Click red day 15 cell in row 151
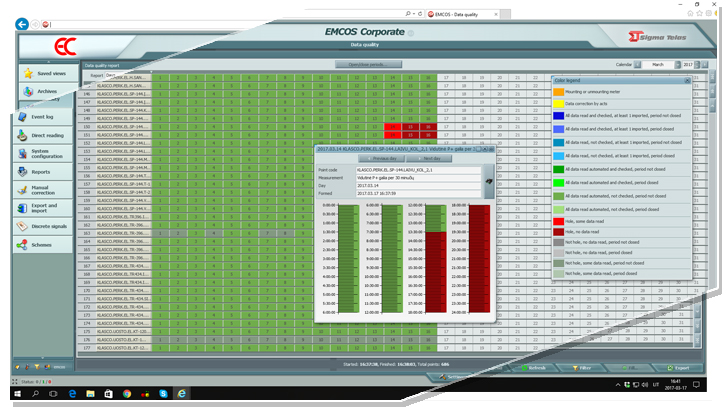The width and height of the screenshot is (727, 409). point(410,135)
